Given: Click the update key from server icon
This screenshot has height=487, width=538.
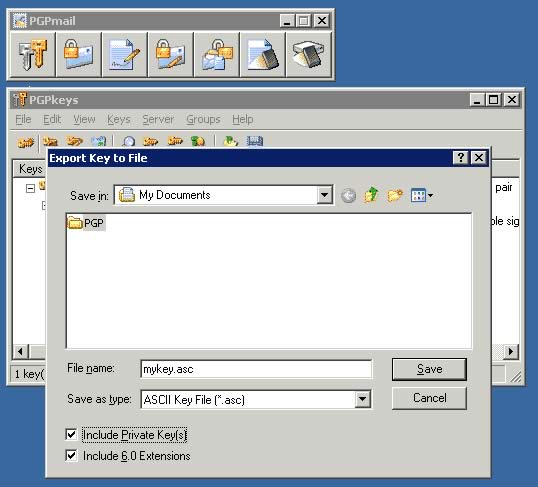Looking at the screenshot, I should (x=175, y=141).
